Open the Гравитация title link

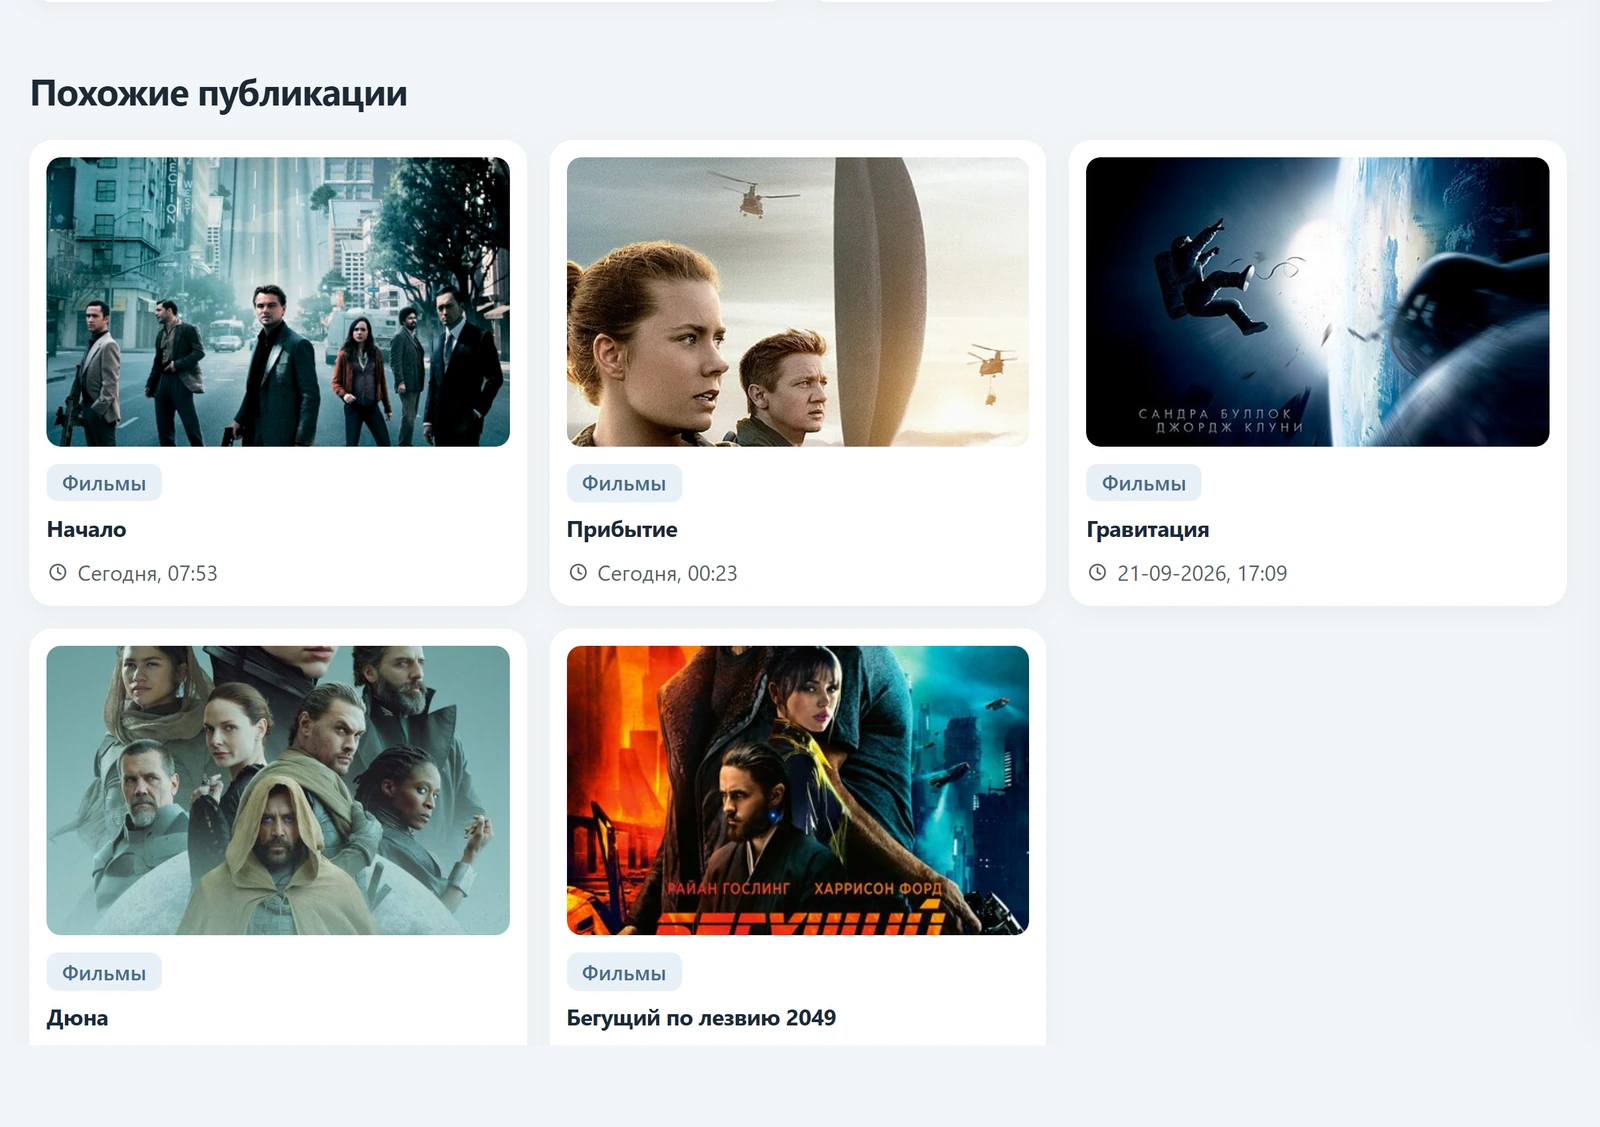[x=1148, y=530]
